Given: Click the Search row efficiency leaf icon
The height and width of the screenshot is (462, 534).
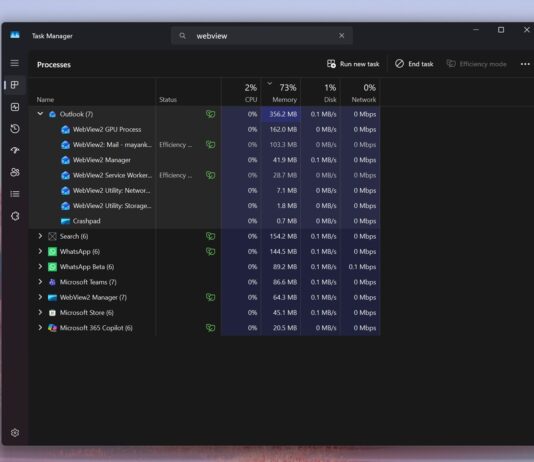Looking at the screenshot, I should coord(210,236).
